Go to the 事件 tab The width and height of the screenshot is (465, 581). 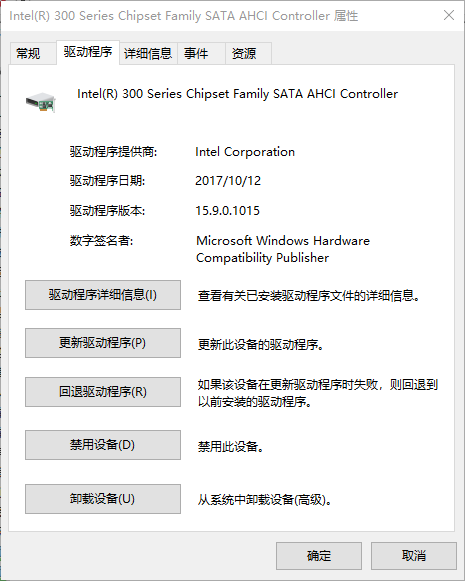pos(196,54)
